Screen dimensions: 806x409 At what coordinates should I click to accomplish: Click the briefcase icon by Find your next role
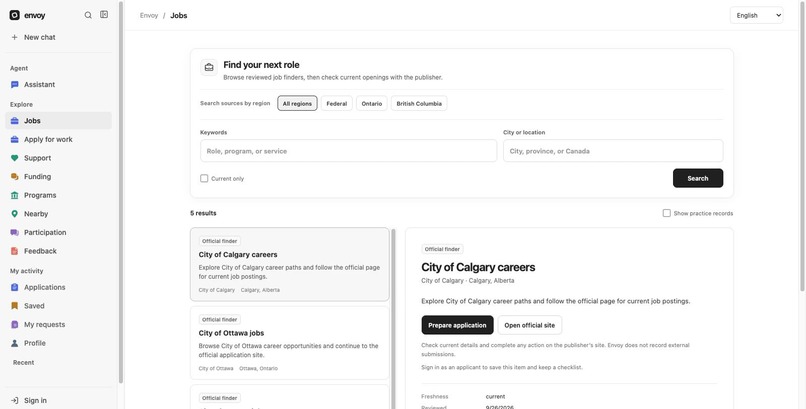tap(209, 67)
